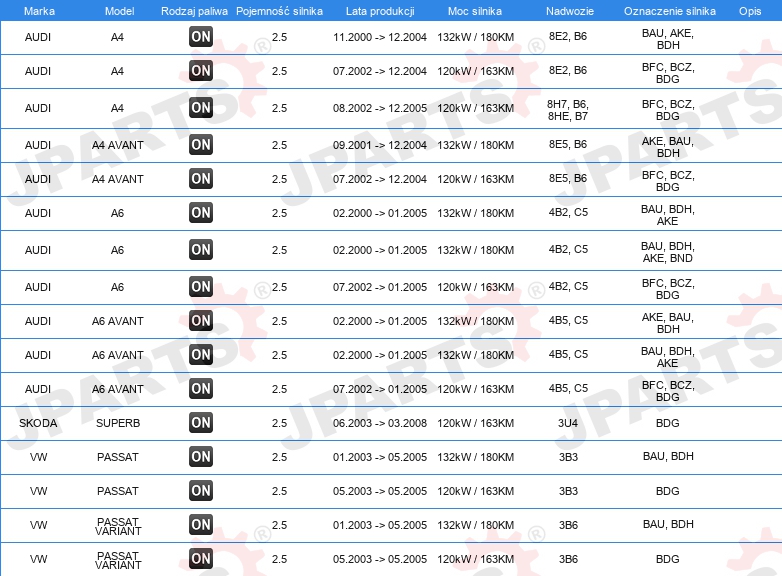Click the Rodzaj paliwa column header
Screen dimensions: 782x576
tap(194, 11)
